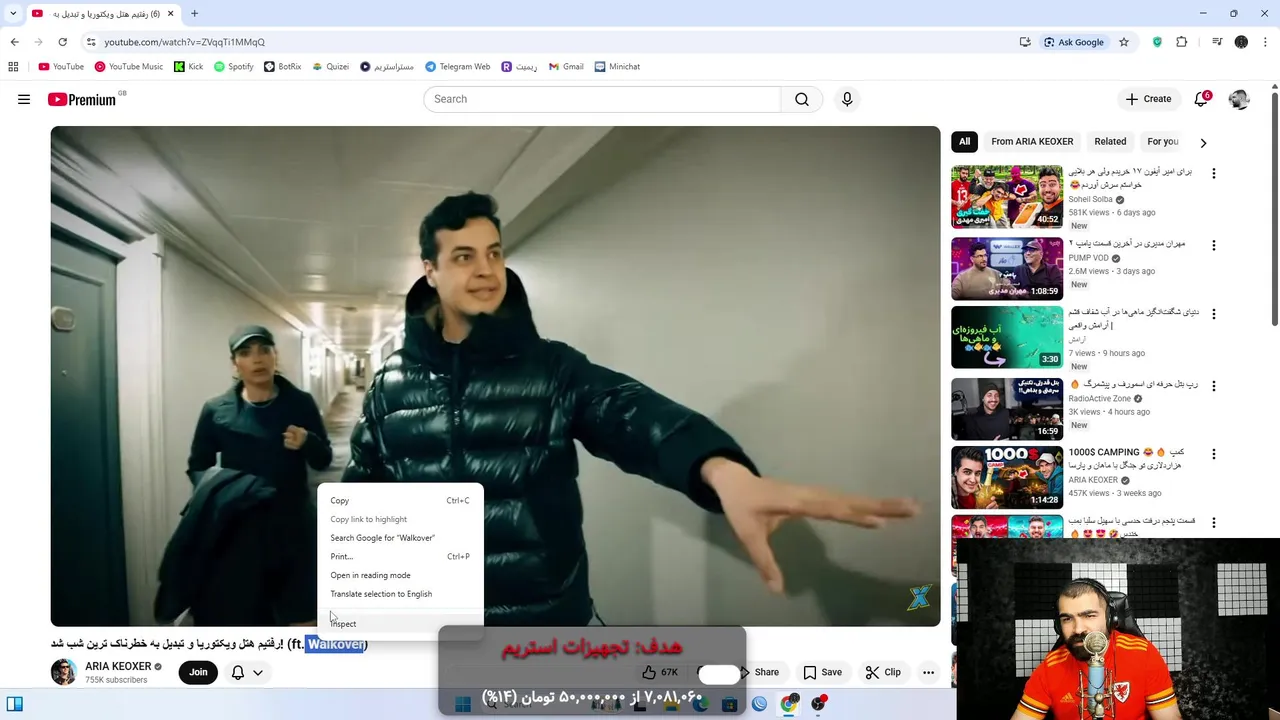The height and width of the screenshot is (720, 1280).
Task: Choose Translate selection to English
Action: (400, 594)
